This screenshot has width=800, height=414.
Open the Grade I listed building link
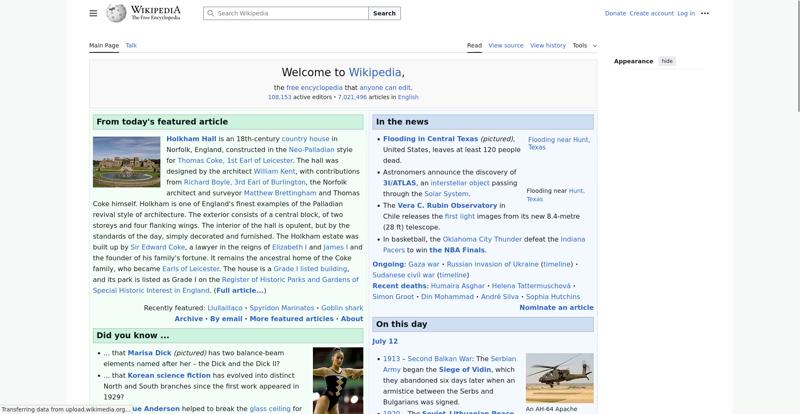[310, 269]
